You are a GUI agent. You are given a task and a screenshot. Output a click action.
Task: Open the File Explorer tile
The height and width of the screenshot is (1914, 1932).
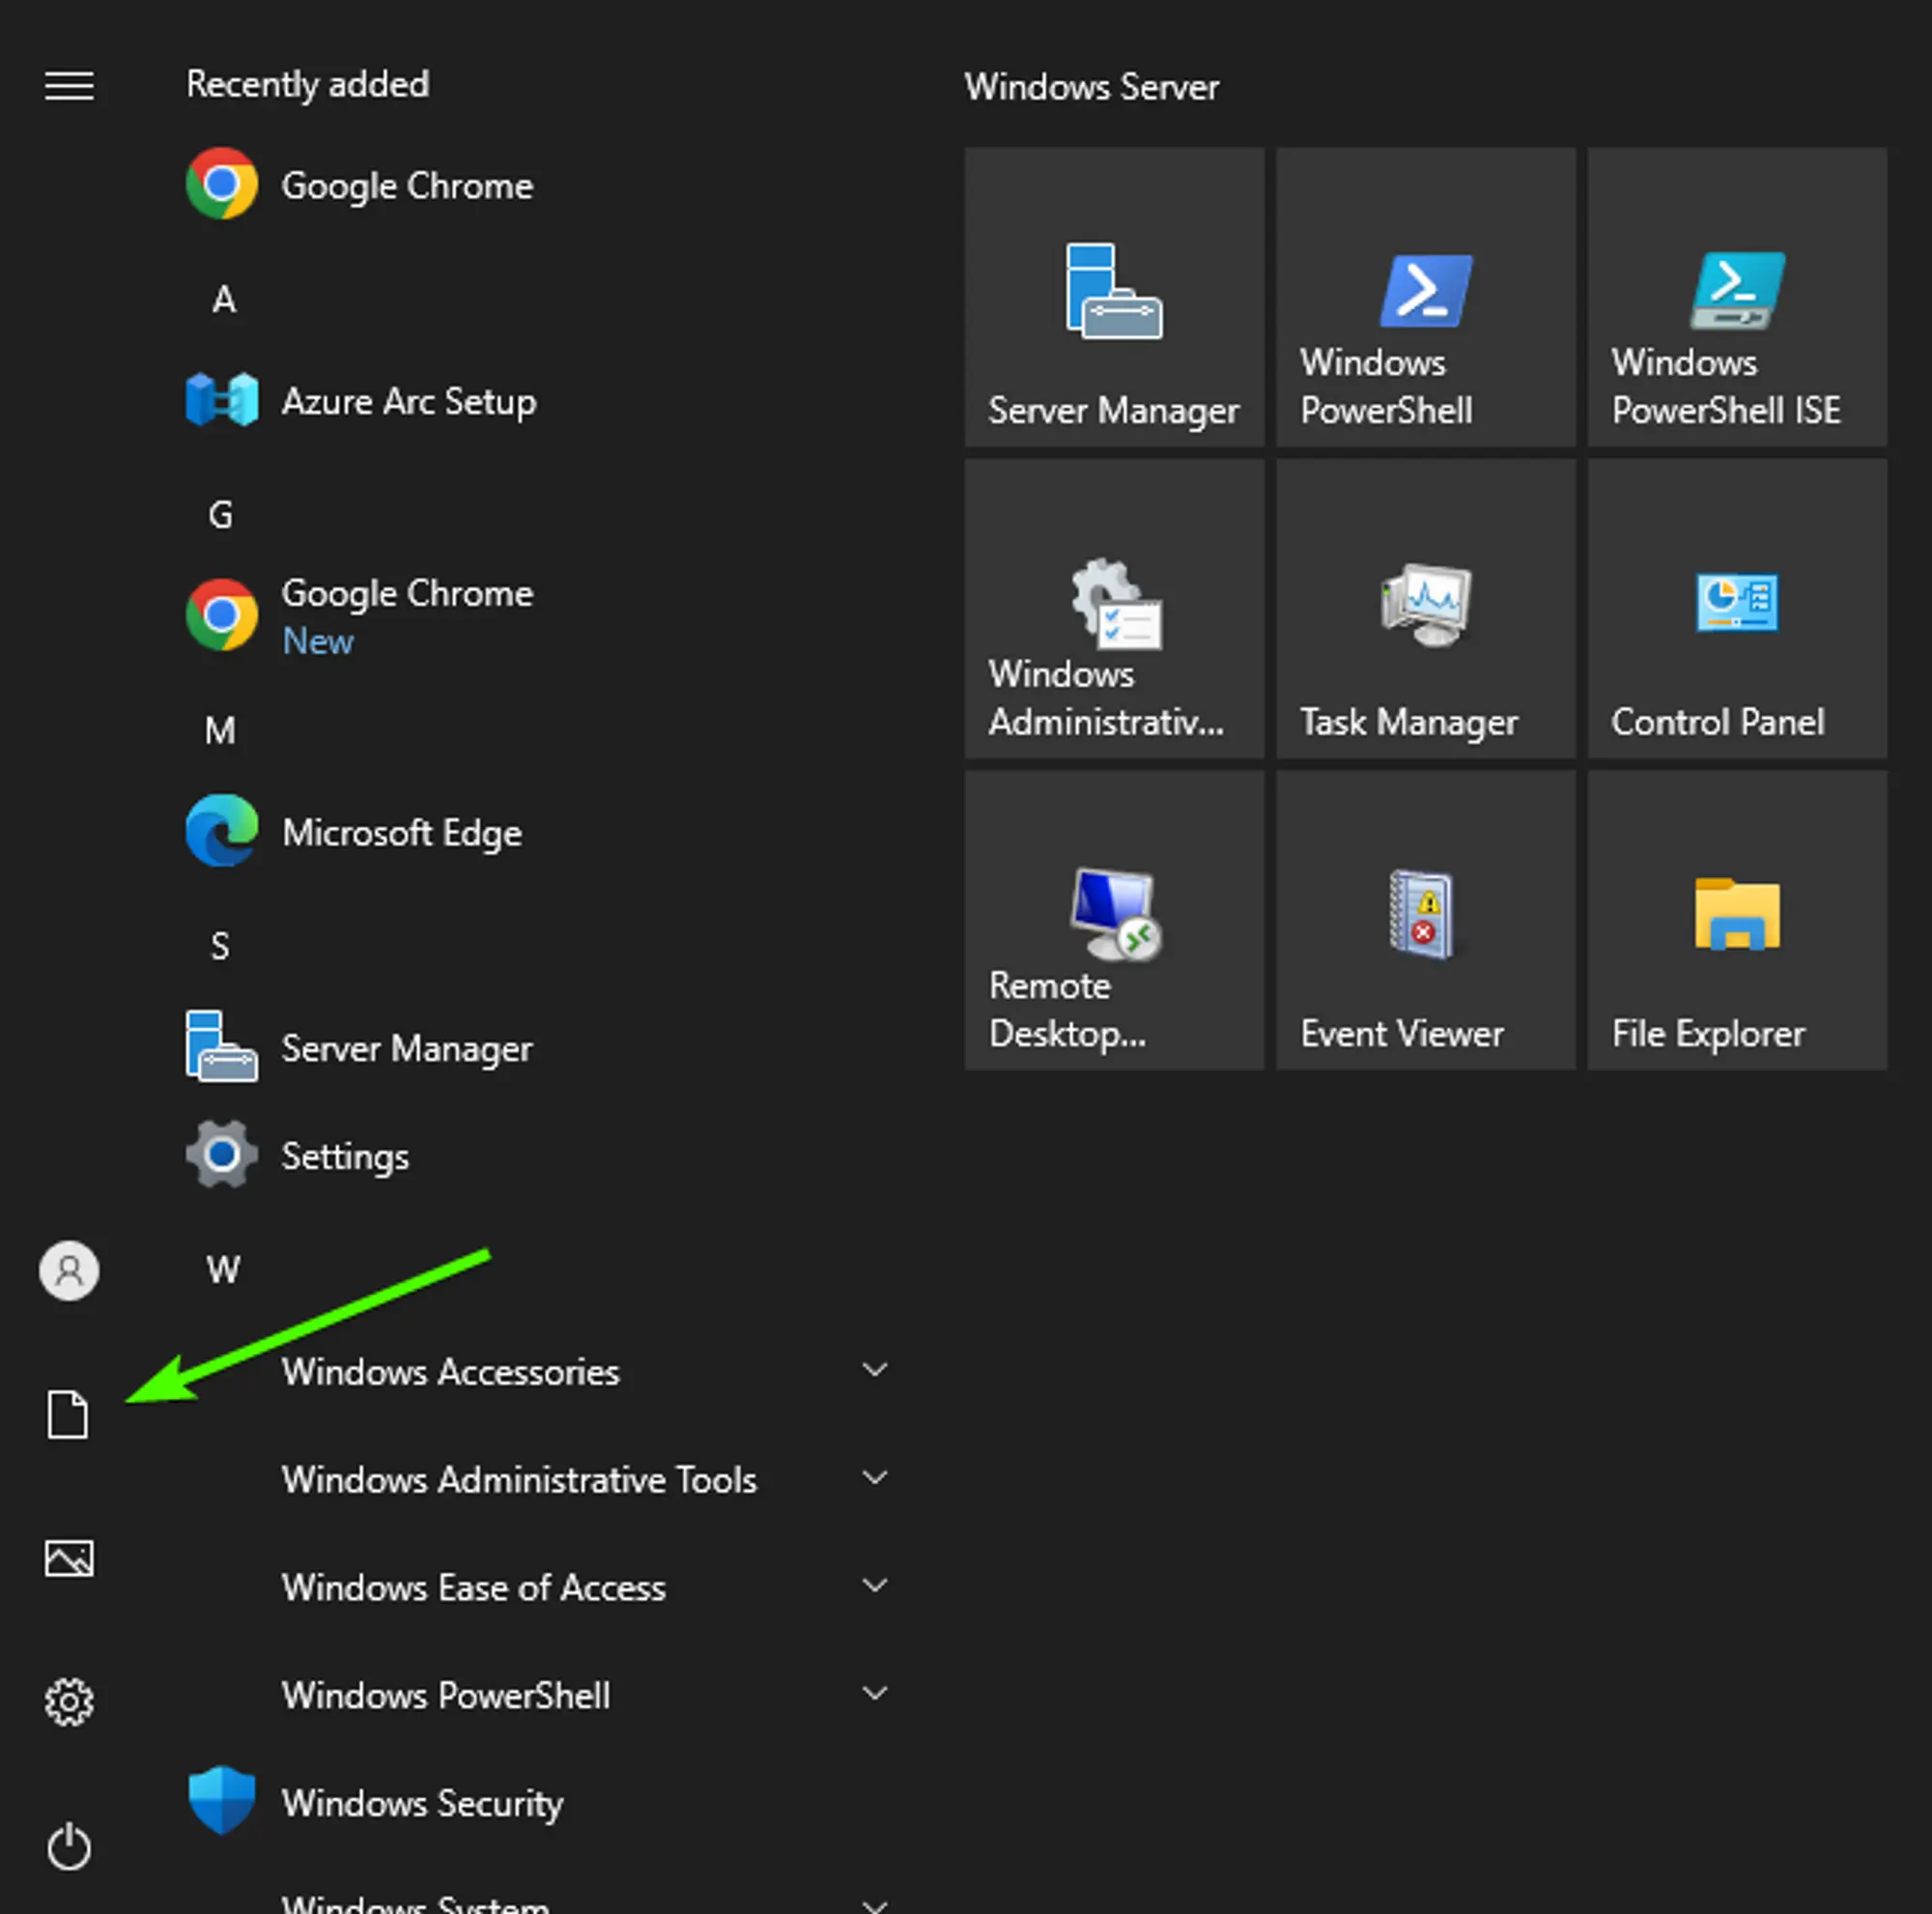pos(1735,919)
